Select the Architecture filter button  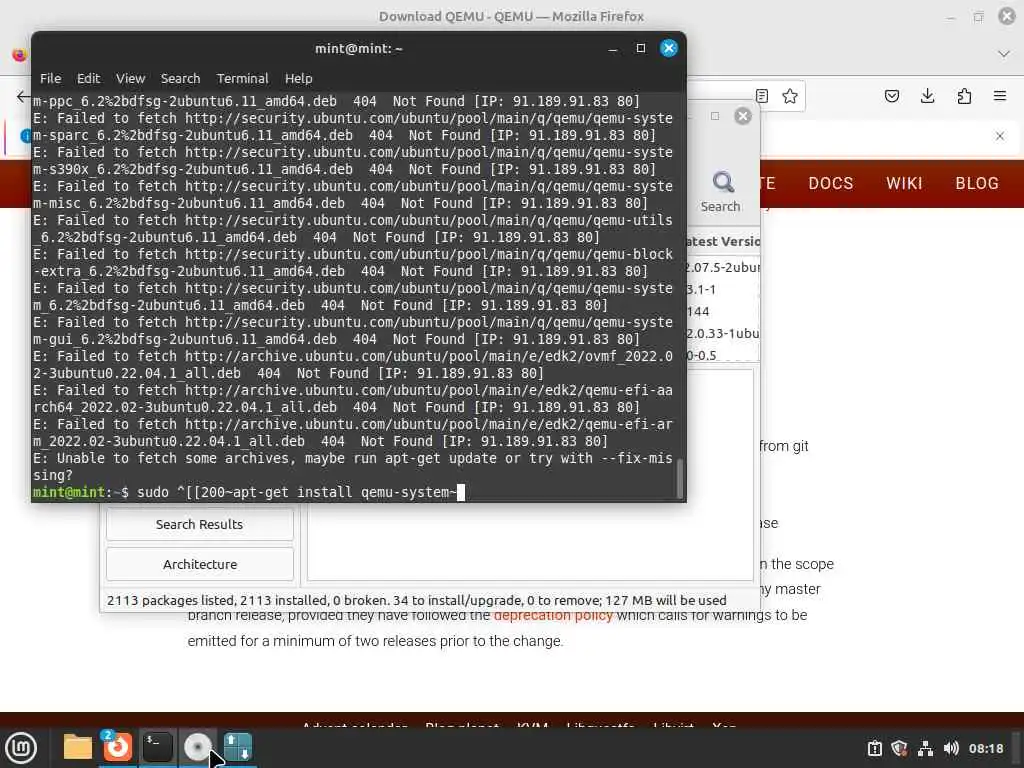[200, 564]
